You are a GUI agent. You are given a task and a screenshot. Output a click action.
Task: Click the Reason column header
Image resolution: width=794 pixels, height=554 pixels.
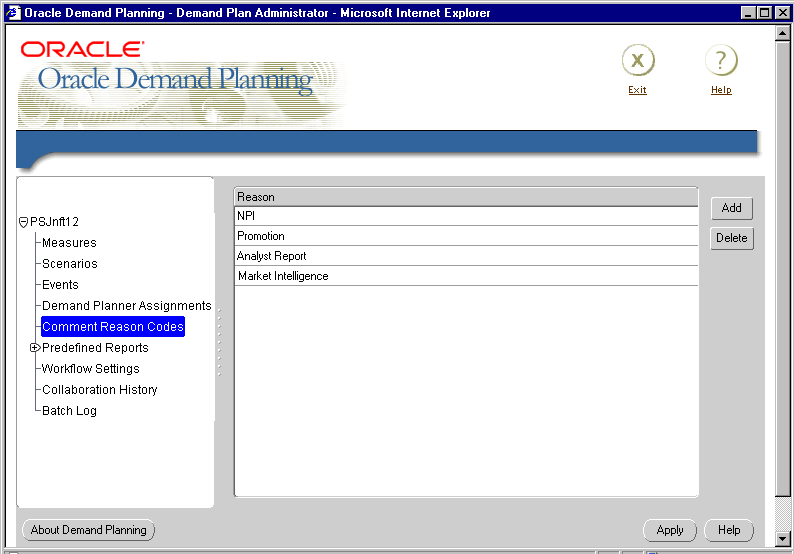(466, 196)
